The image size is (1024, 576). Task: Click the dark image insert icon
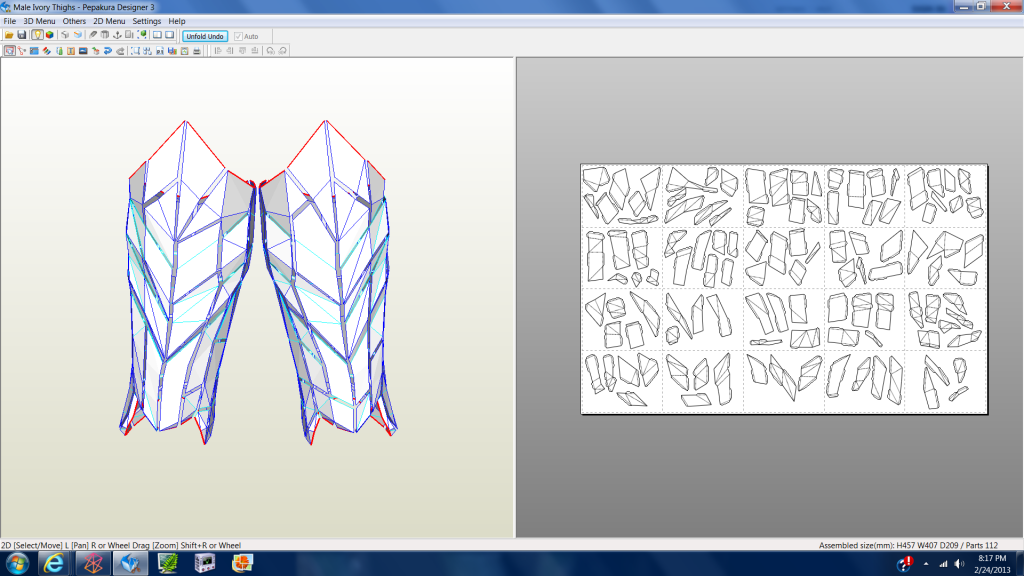pos(83,50)
